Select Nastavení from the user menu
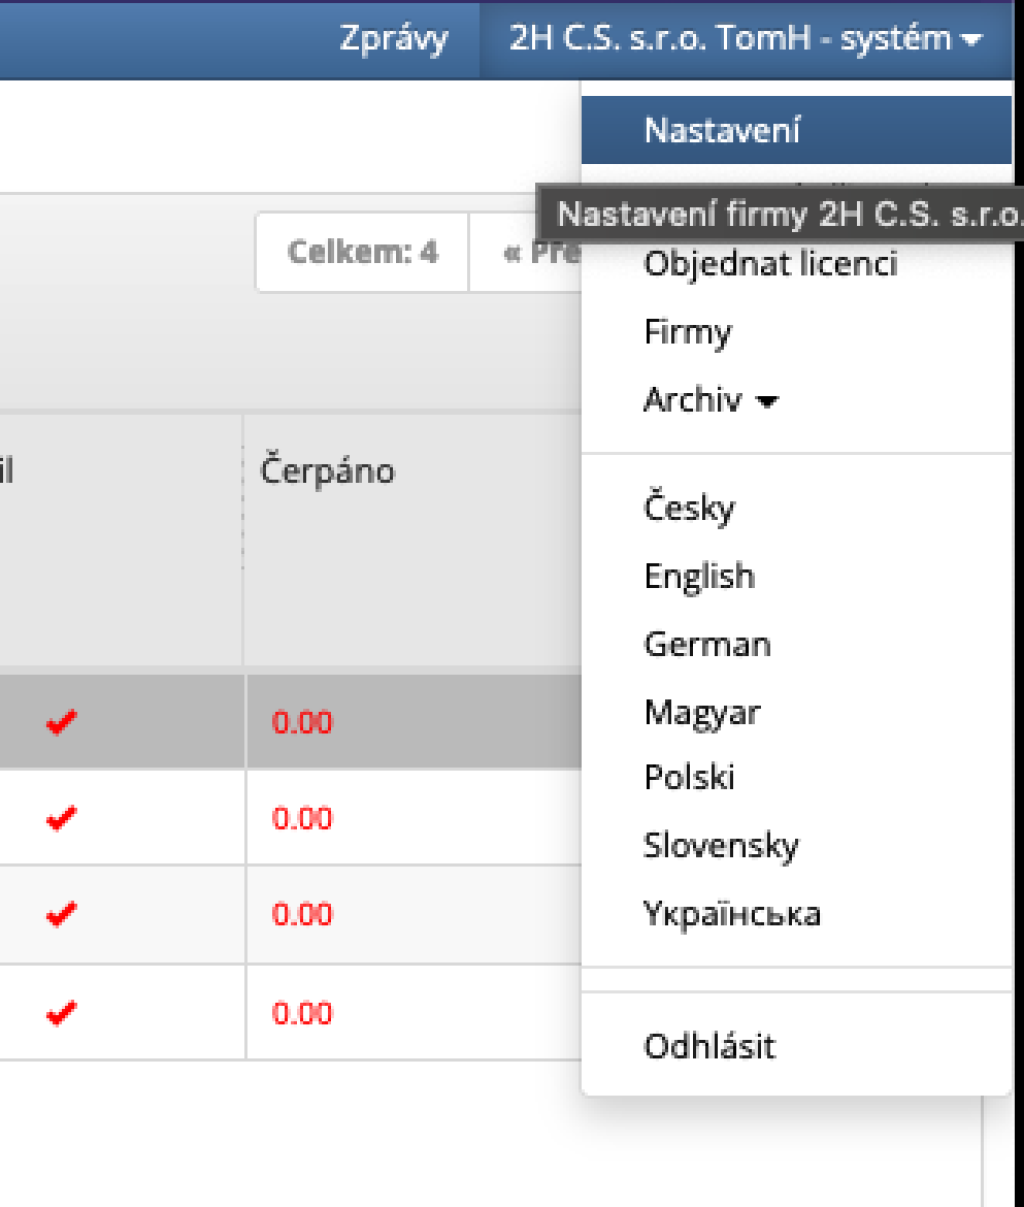 722,130
